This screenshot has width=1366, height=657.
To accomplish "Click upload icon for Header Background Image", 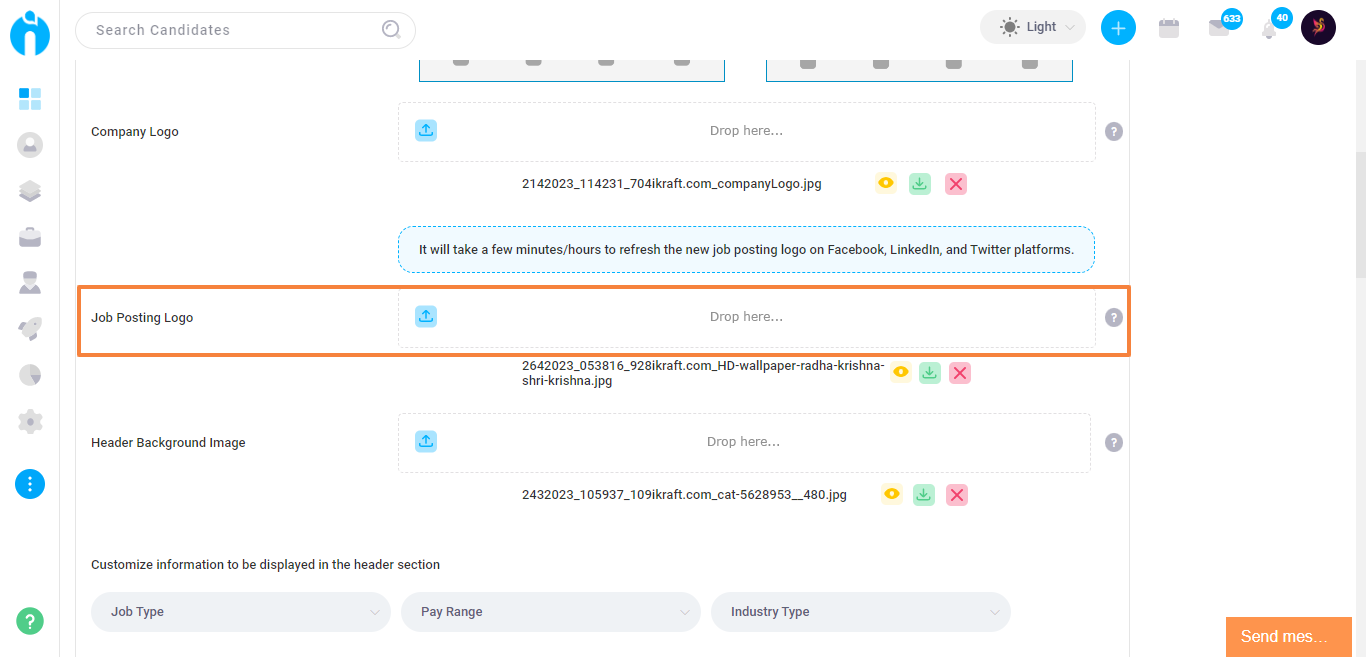I will coord(426,441).
